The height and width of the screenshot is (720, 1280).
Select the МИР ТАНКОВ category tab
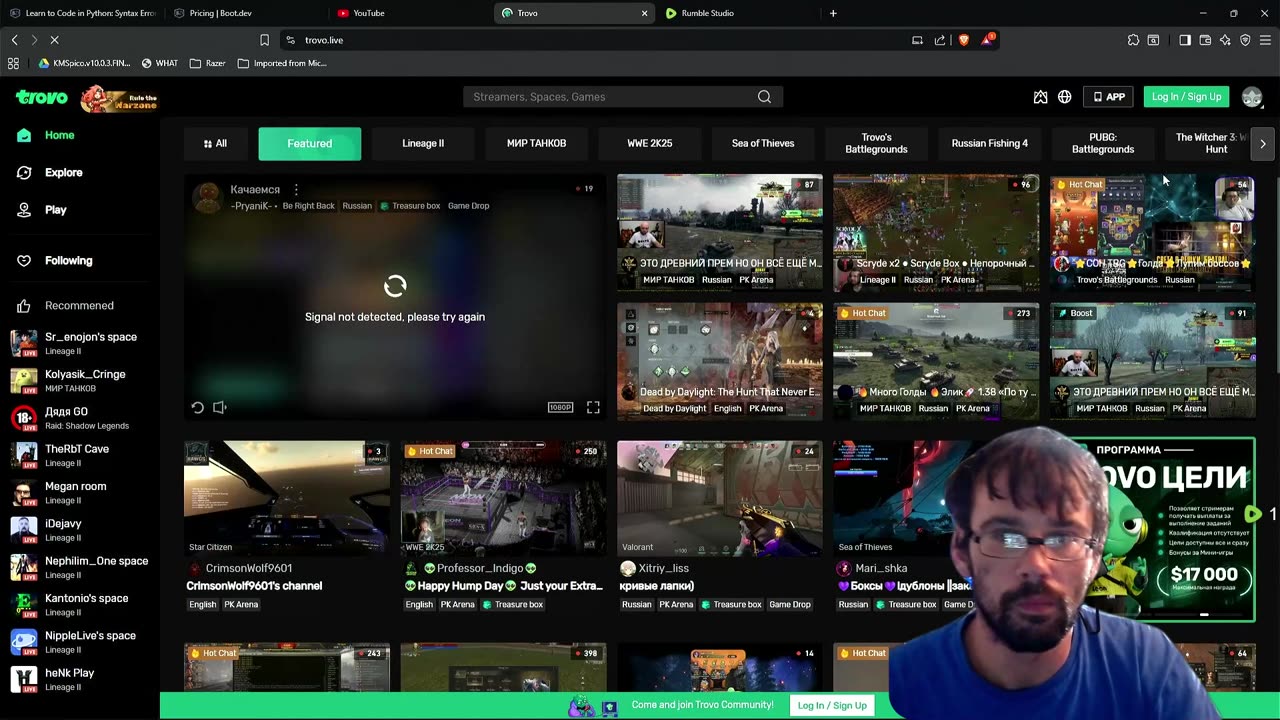536,143
